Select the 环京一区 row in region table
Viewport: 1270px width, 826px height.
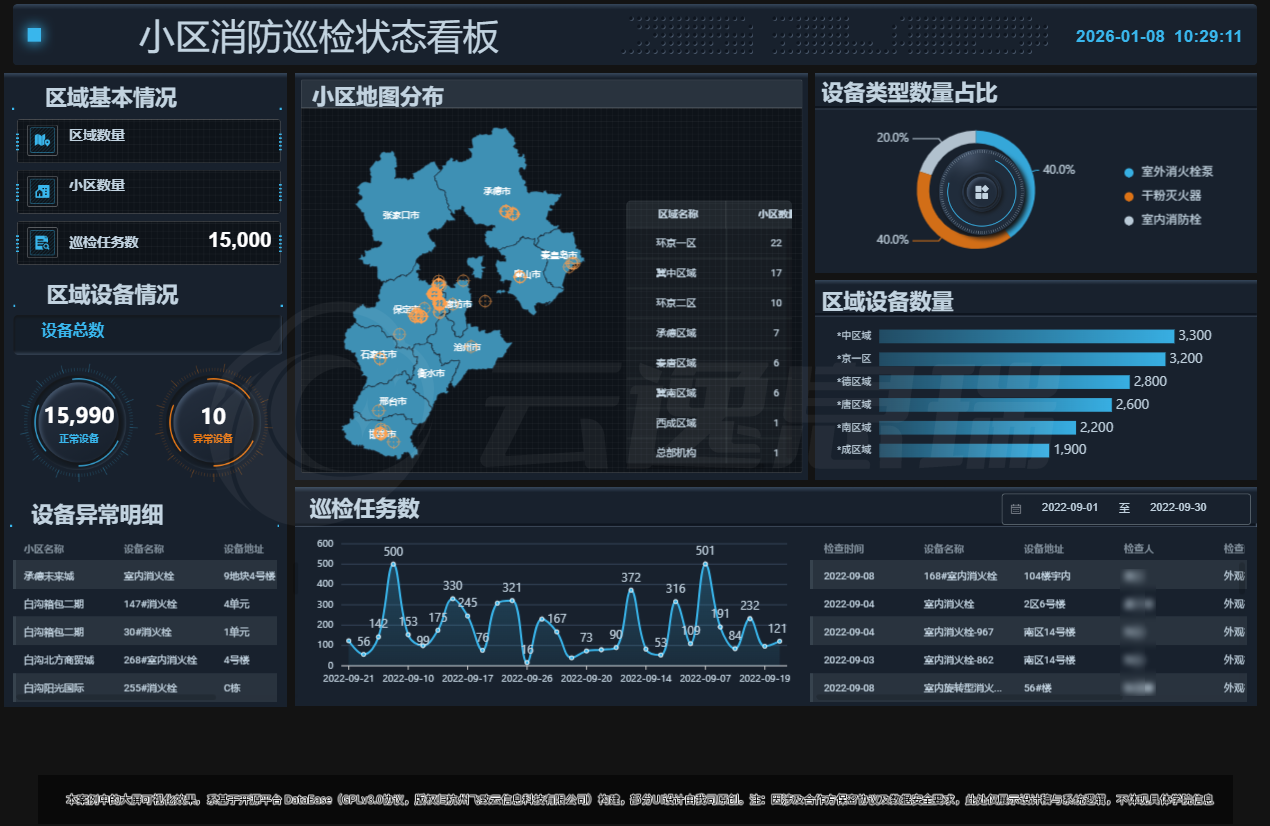[x=709, y=243]
